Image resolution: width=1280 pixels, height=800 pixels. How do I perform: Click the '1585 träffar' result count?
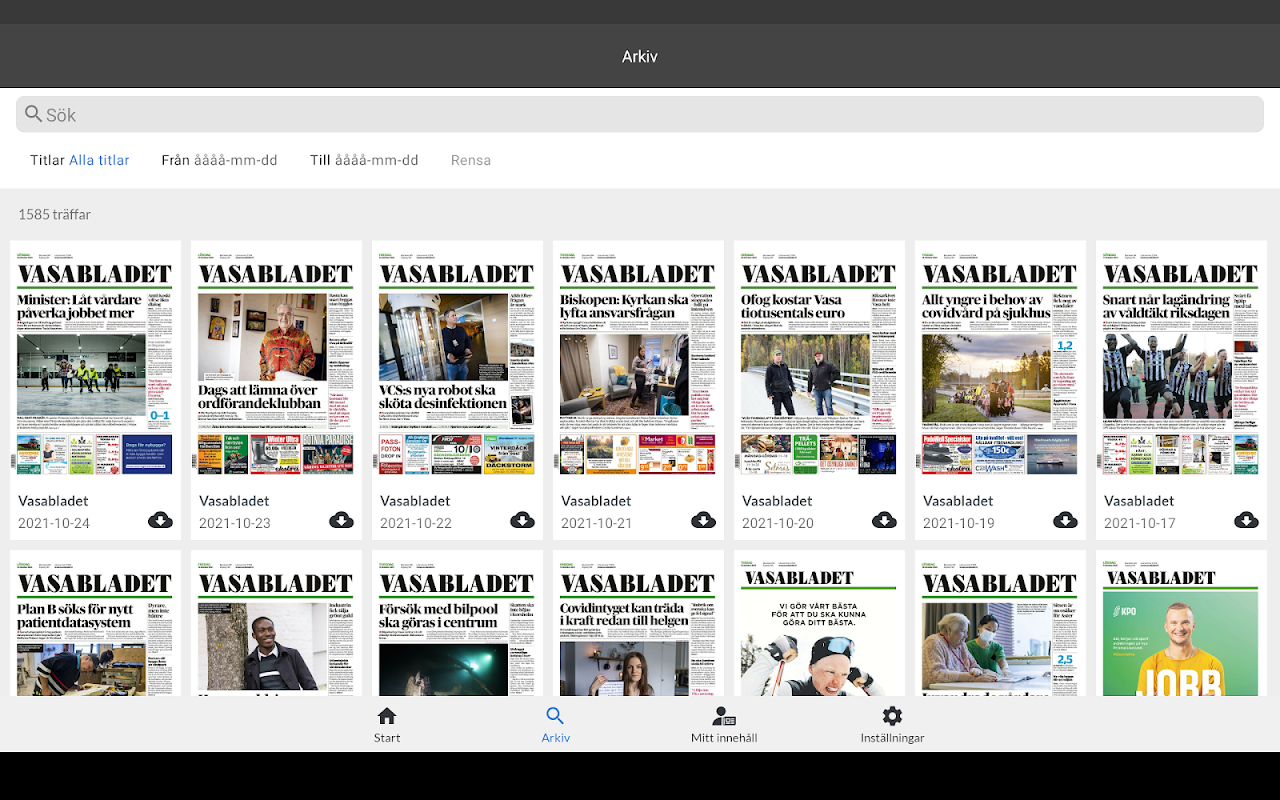[x=54, y=214]
